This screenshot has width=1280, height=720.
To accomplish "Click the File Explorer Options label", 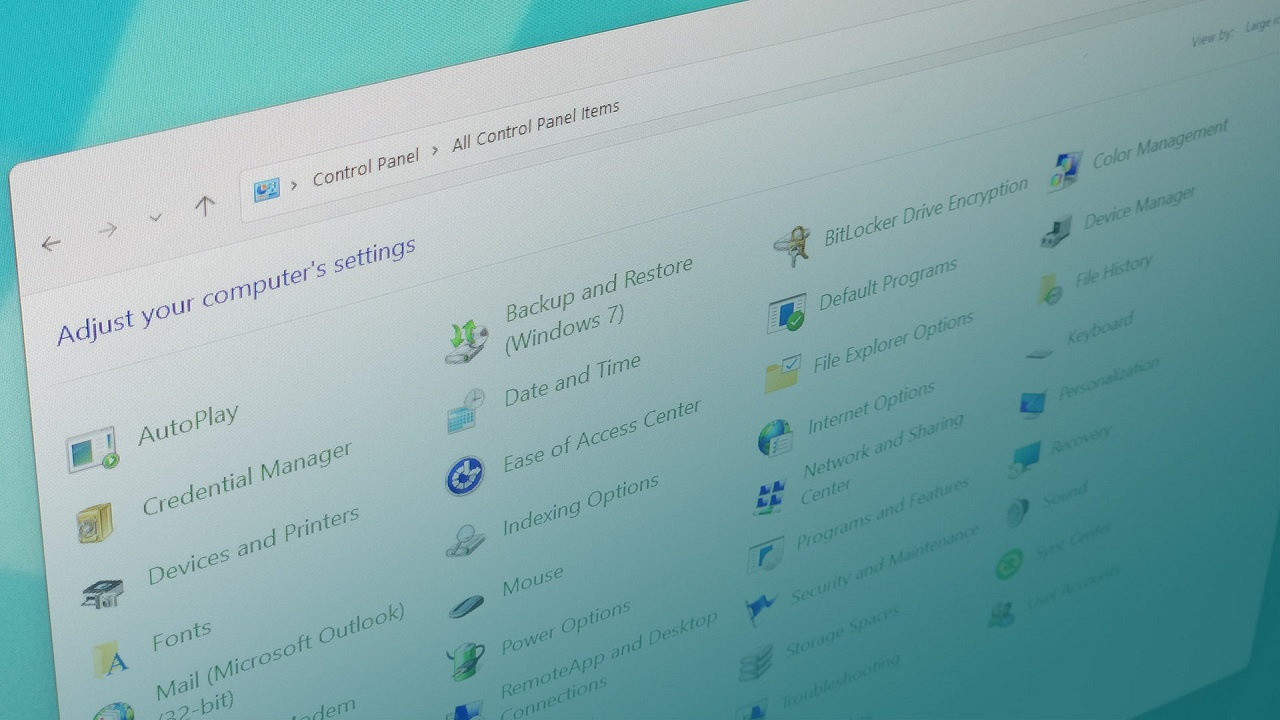I will [x=893, y=342].
